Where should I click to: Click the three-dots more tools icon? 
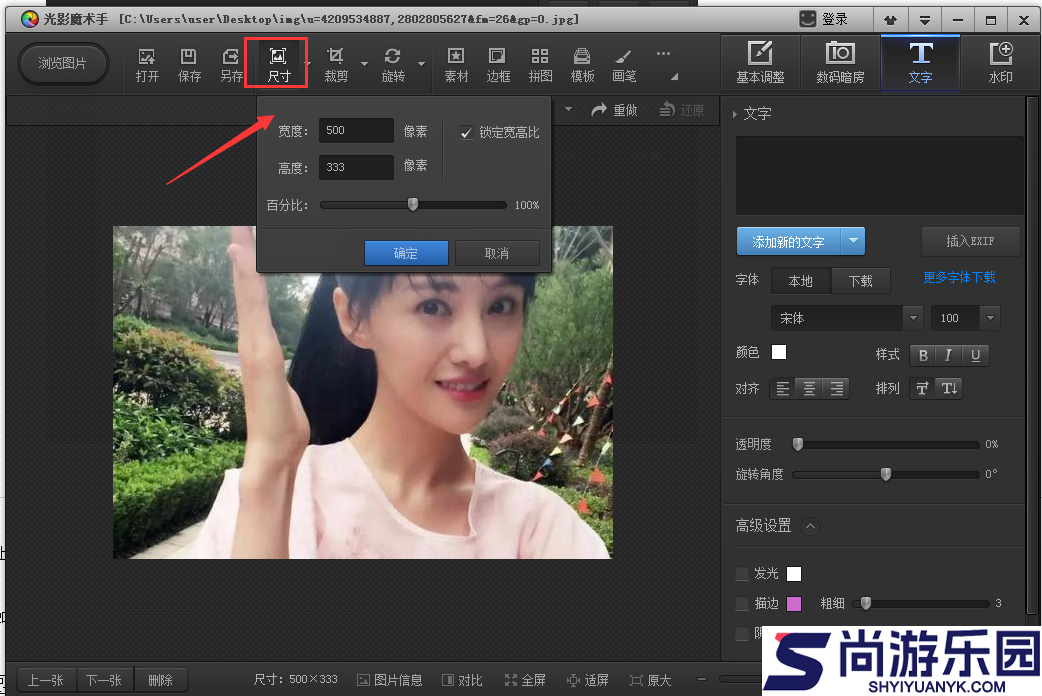tap(663, 54)
